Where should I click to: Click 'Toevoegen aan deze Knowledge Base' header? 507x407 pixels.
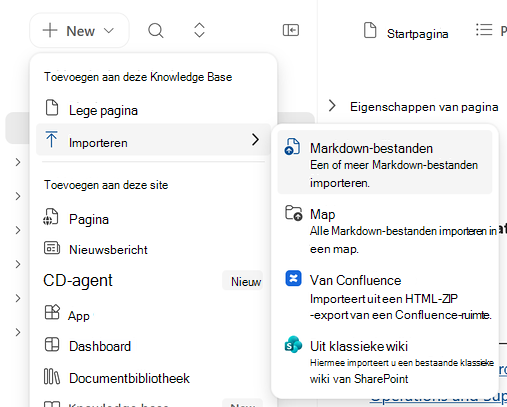pos(138,77)
